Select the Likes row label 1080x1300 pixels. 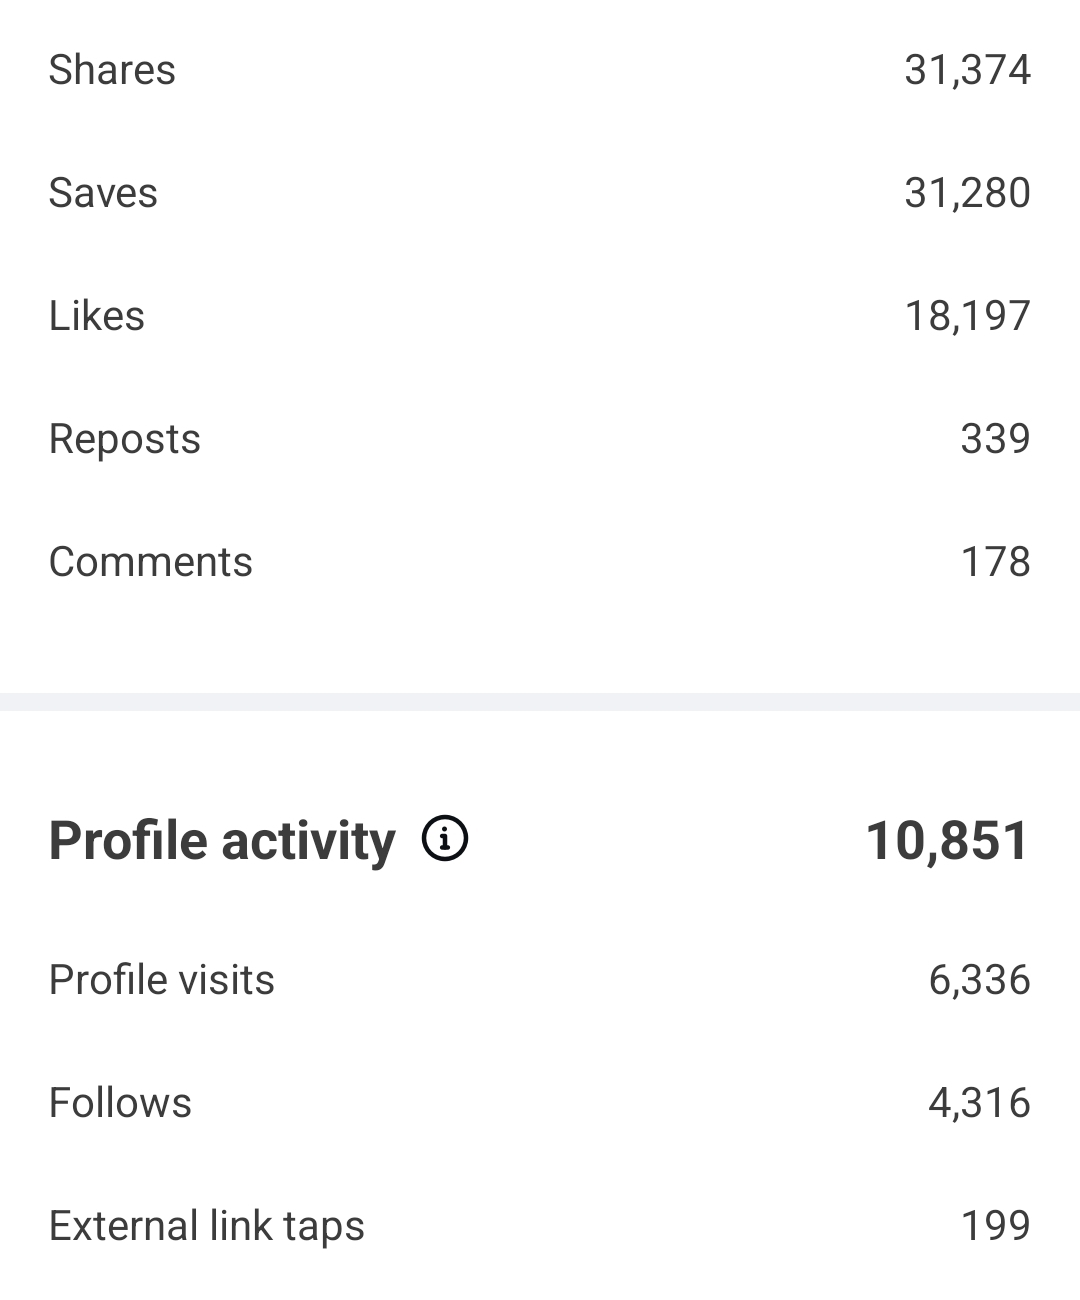point(97,316)
